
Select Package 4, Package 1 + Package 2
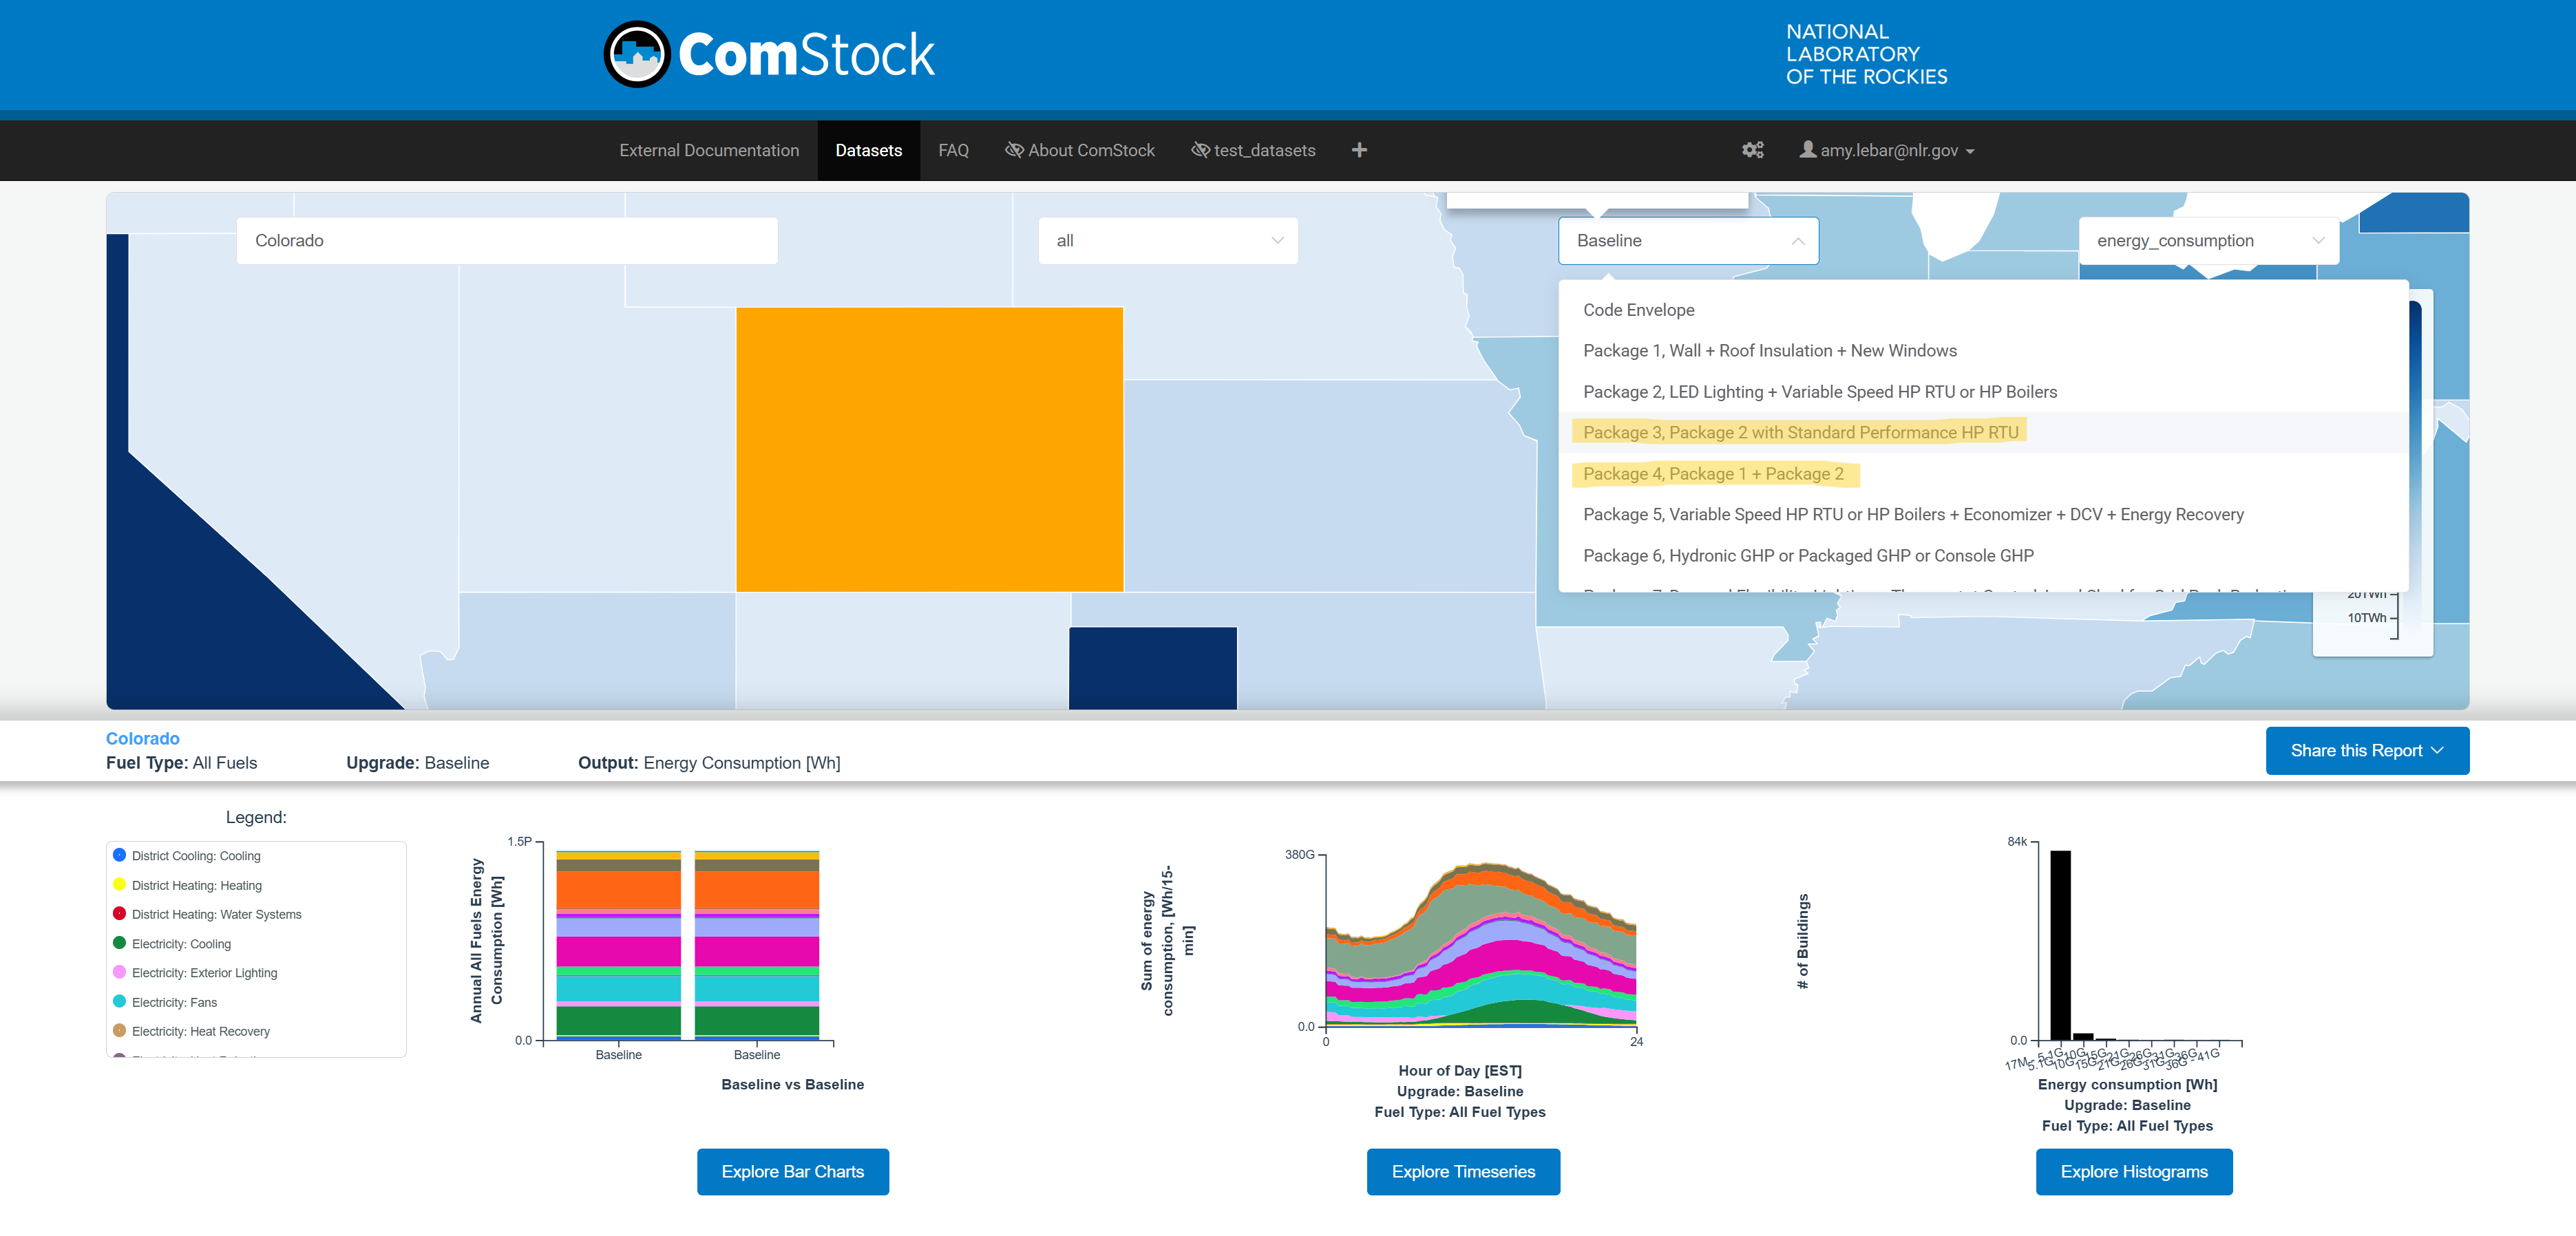[1712, 474]
